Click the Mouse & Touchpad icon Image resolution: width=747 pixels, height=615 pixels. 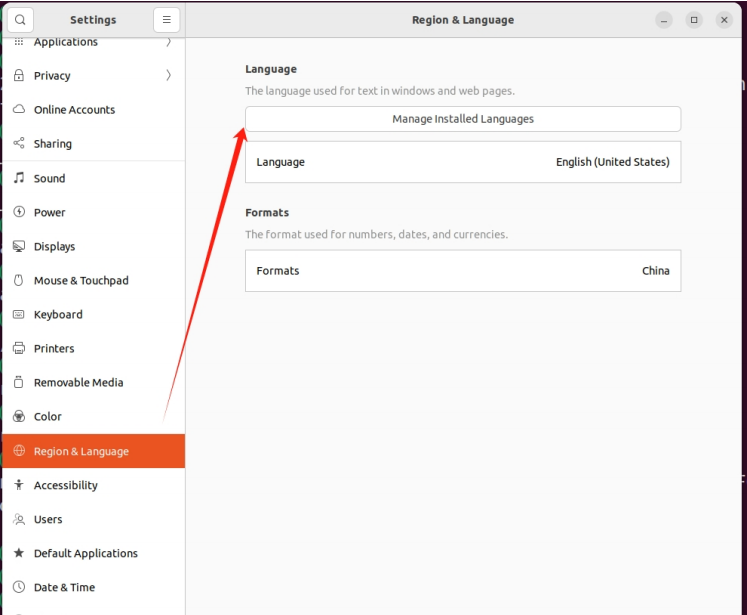point(19,280)
